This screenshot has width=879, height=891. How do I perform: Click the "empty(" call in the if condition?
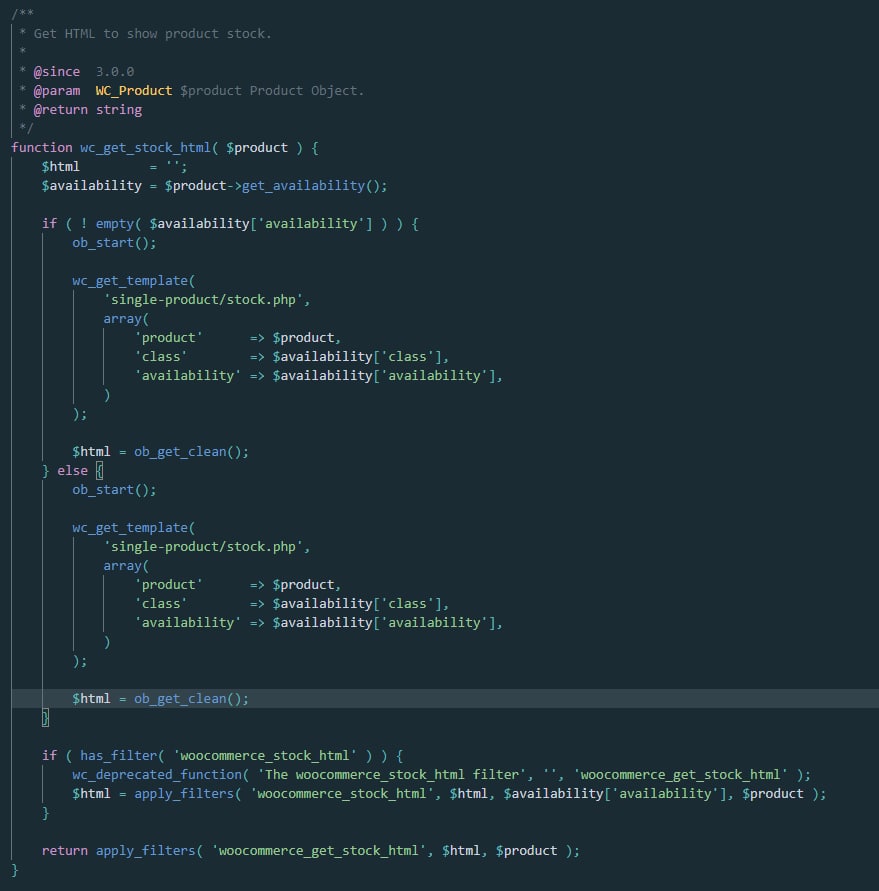[x=118, y=224]
